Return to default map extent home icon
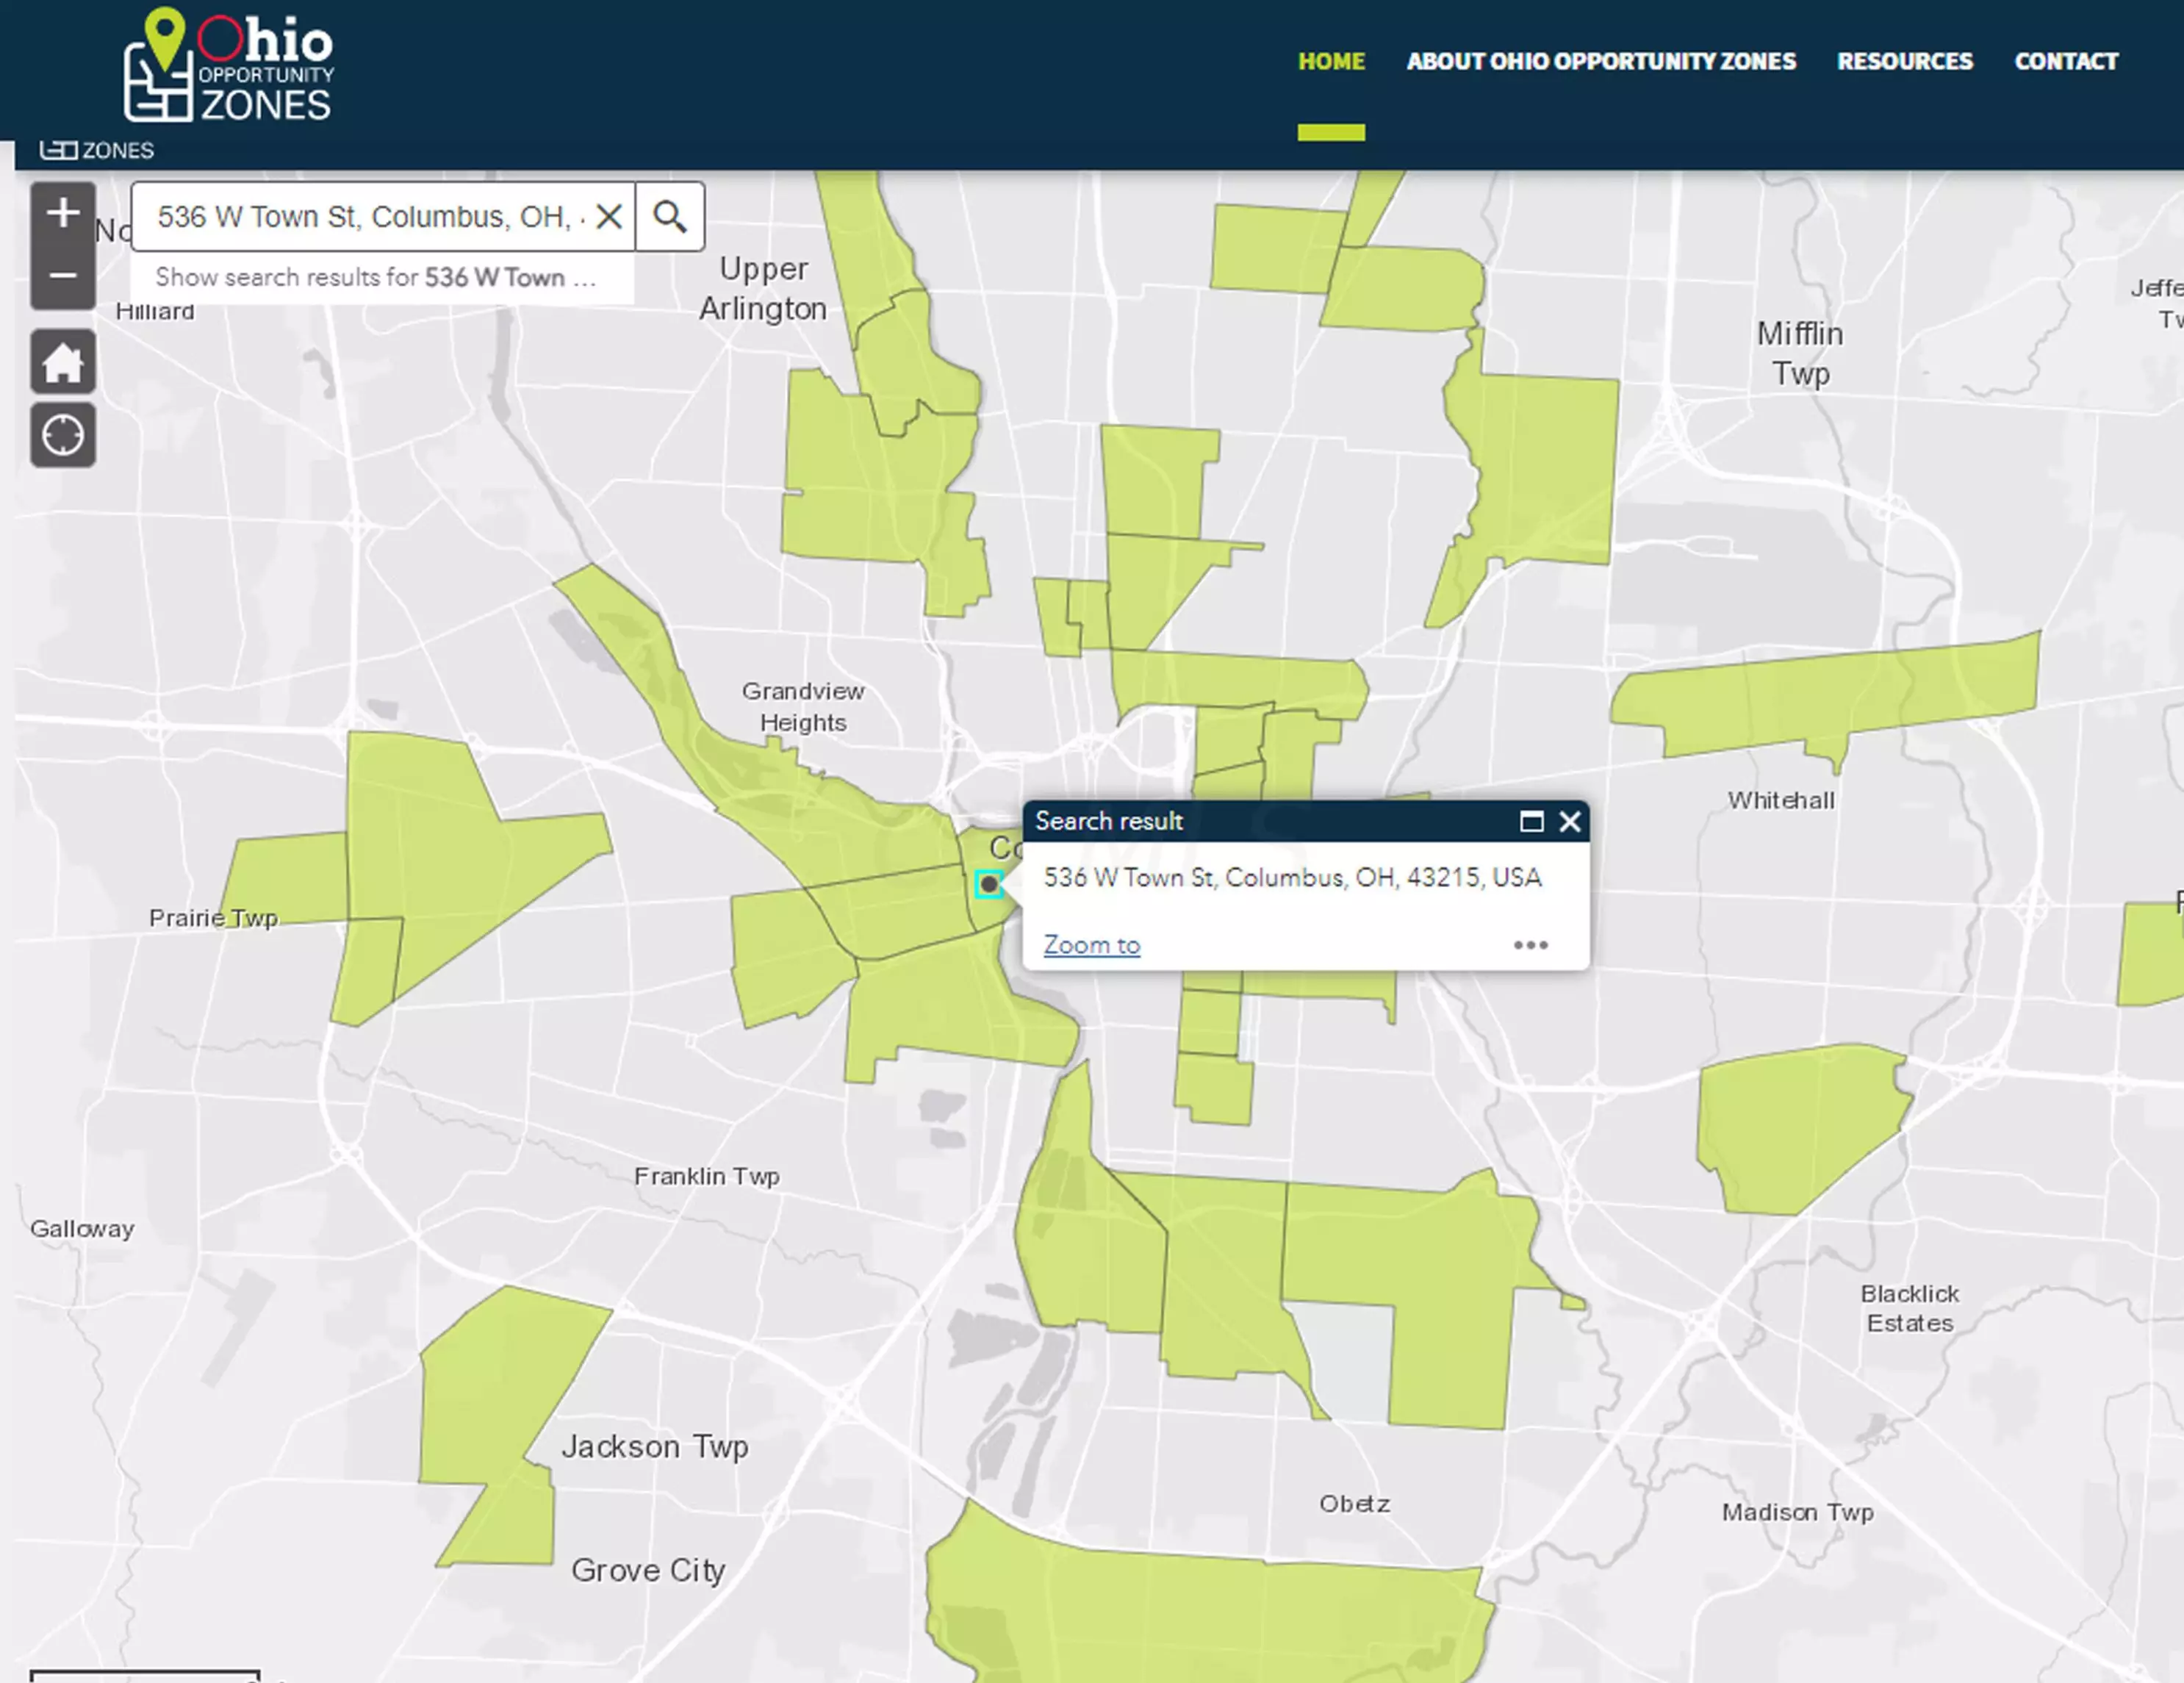Image resolution: width=2184 pixels, height=1683 pixels. tap(63, 362)
